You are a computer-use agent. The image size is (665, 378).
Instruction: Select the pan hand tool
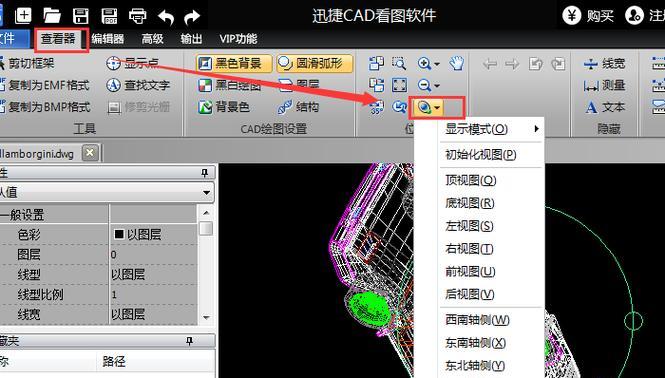(x=456, y=64)
